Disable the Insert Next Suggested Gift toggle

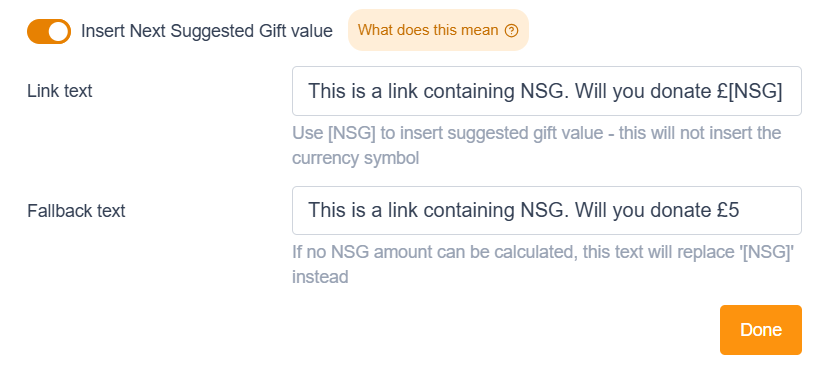tap(49, 31)
